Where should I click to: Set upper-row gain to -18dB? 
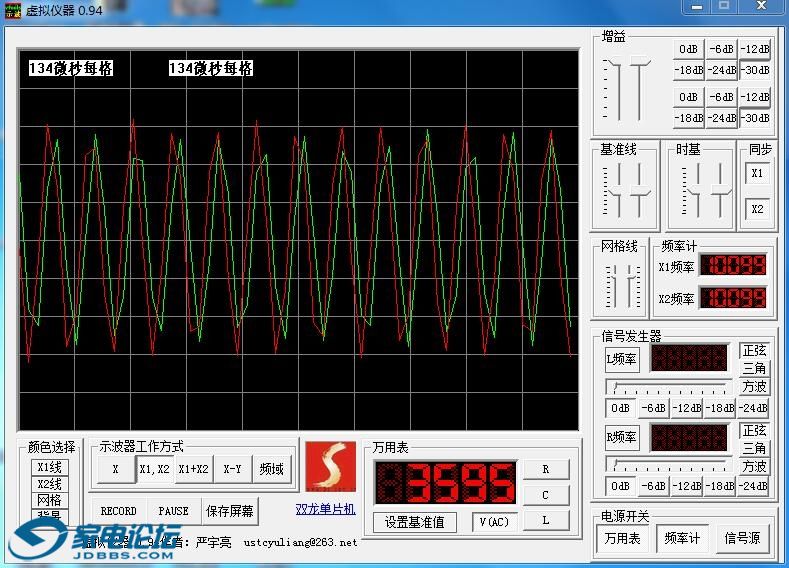tap(688, 70)
